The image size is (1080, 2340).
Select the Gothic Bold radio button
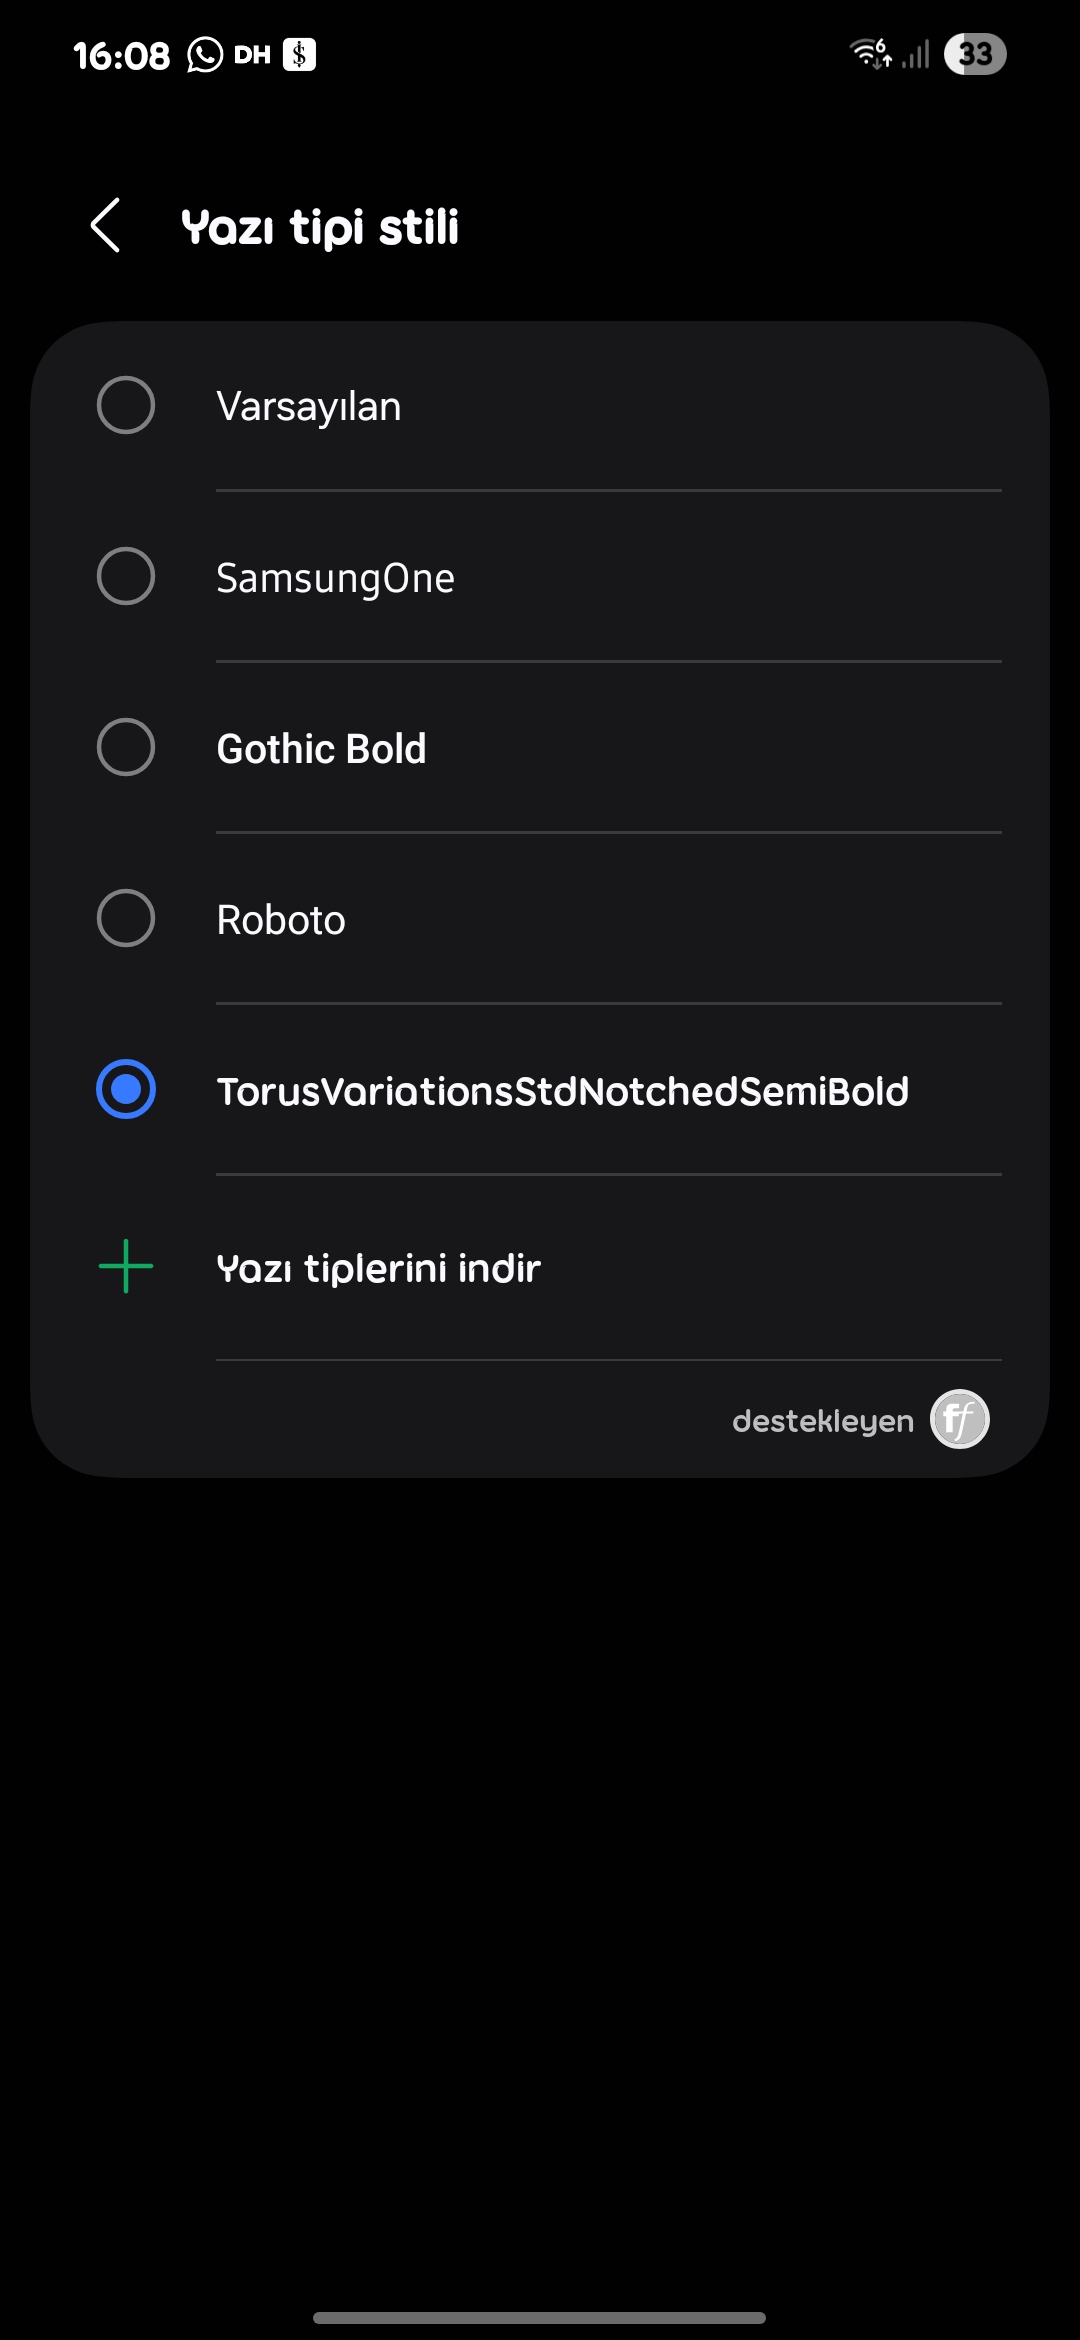[x=126, y=747]
